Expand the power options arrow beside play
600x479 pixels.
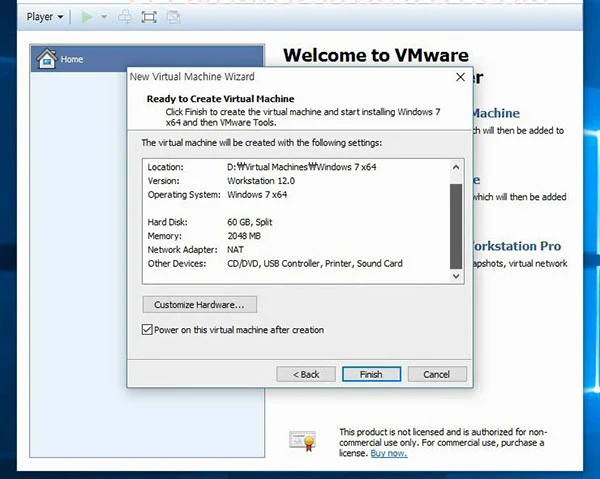click(104, 17)
